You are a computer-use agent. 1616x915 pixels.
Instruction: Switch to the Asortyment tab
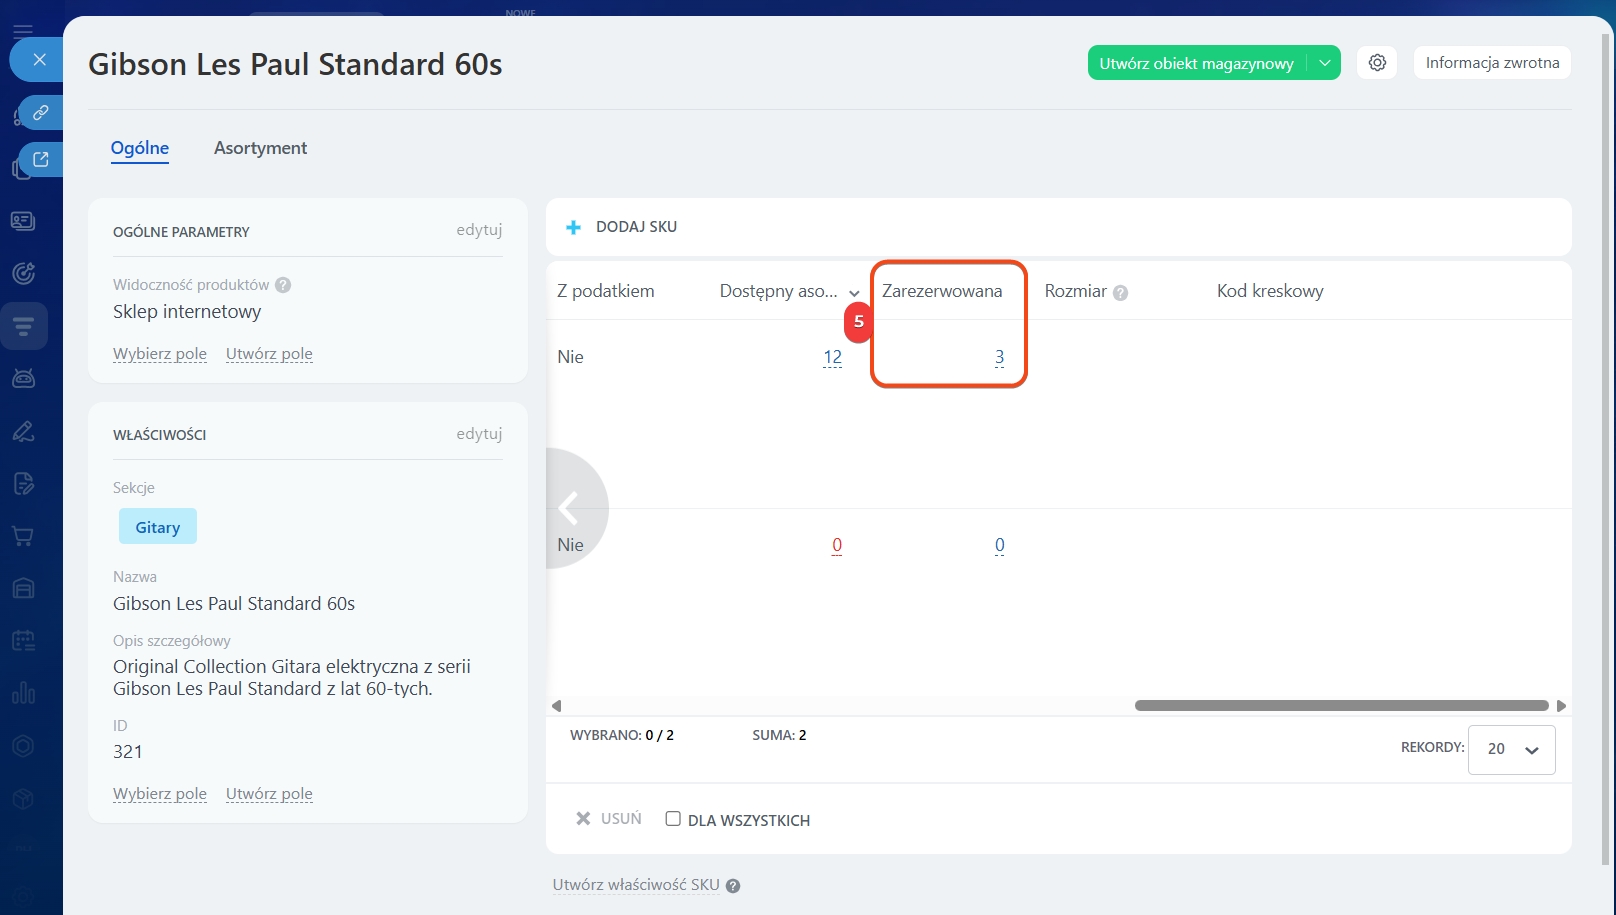(260, 148)
